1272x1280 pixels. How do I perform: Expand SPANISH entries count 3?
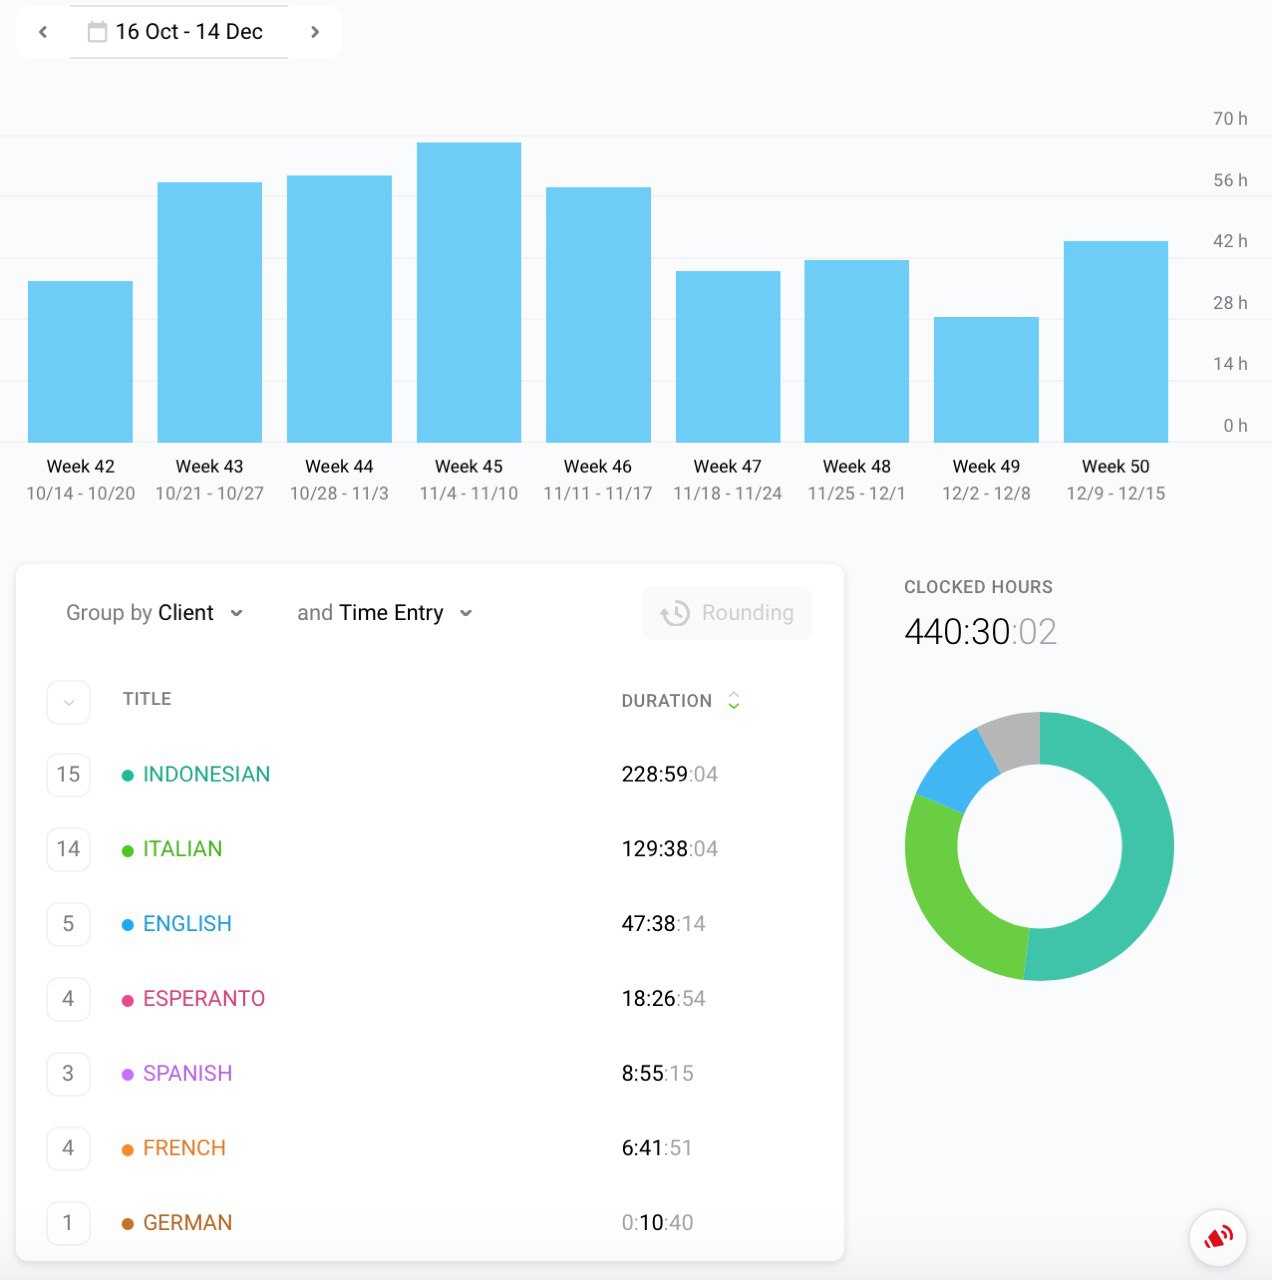tap(68, 1073)
